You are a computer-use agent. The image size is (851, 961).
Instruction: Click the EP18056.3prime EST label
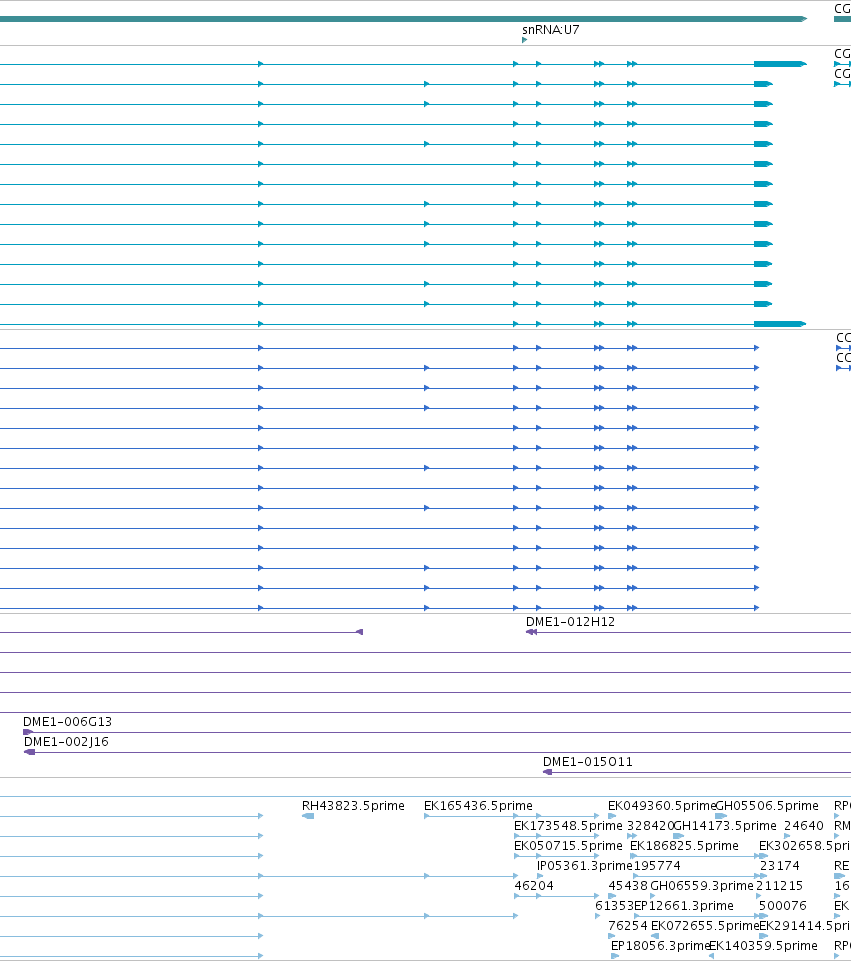[x=660, y=946]
